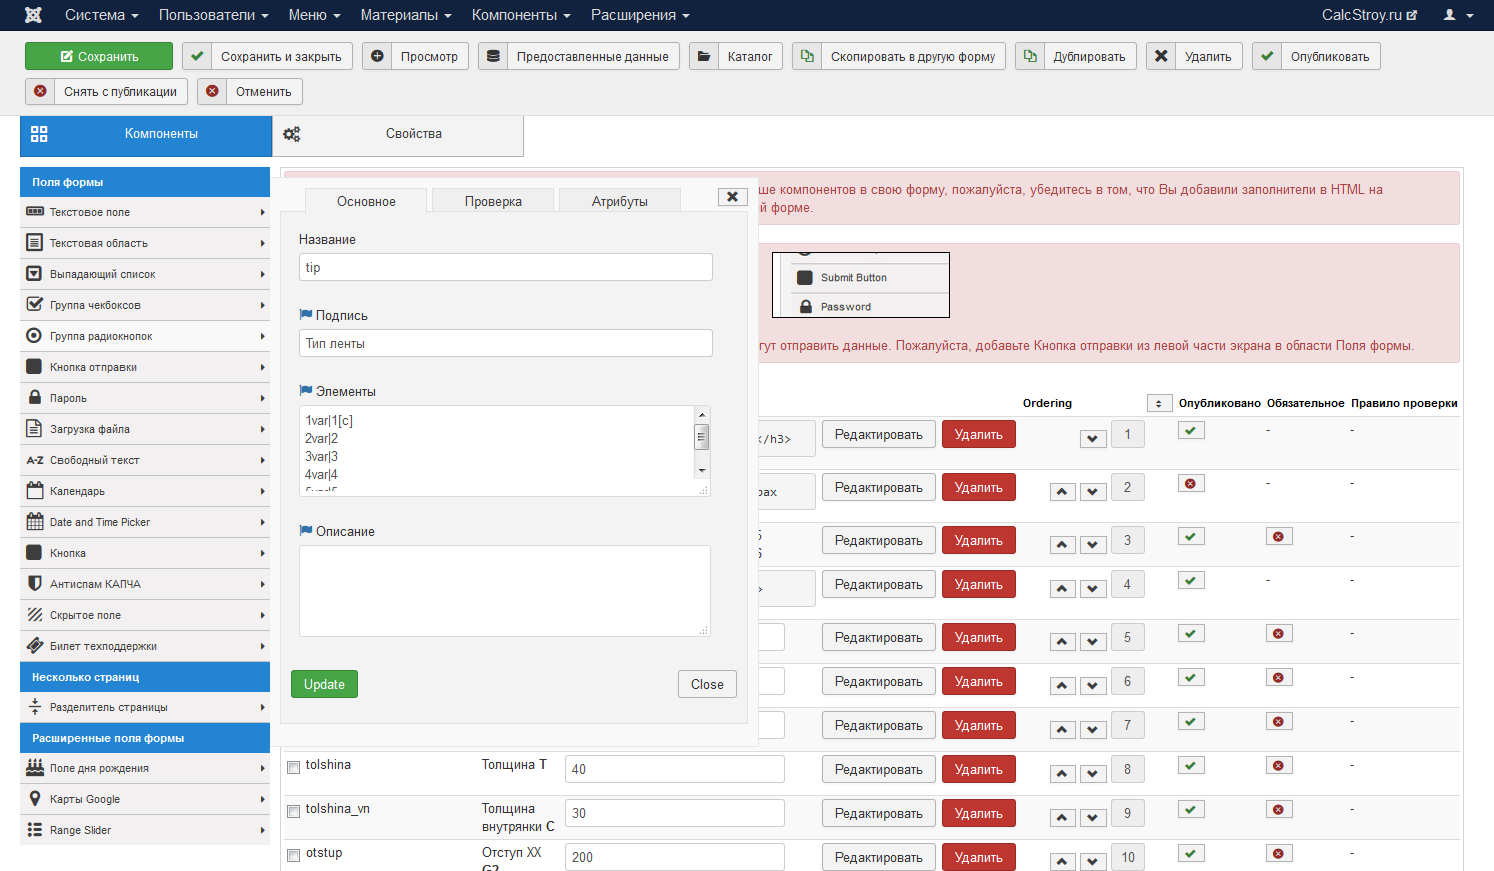Click the Birthday field cake icon

35,768
